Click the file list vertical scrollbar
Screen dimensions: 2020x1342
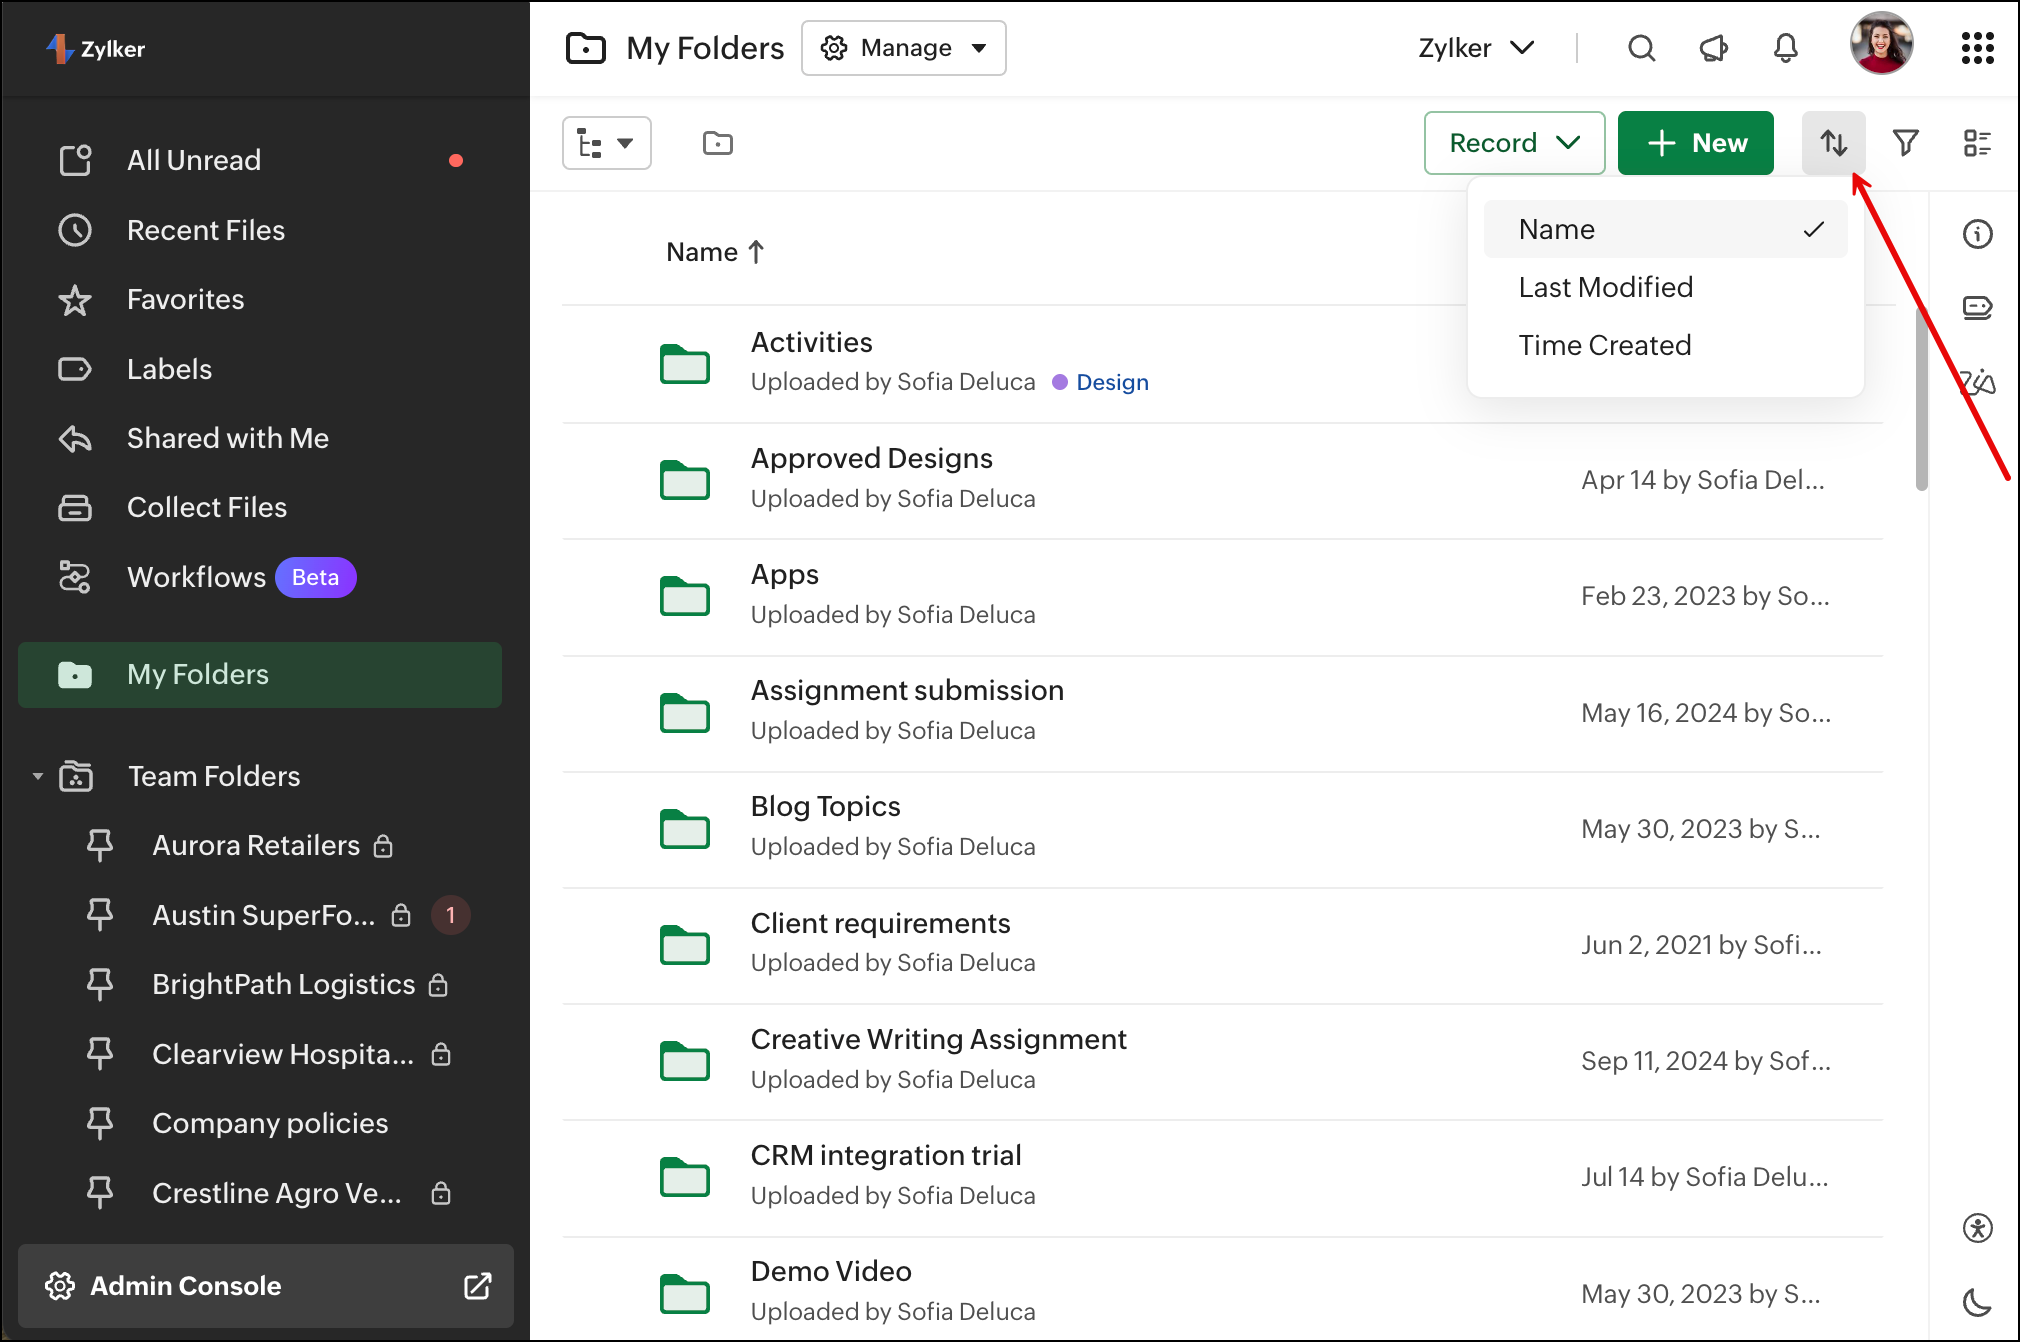(1921, 400)
